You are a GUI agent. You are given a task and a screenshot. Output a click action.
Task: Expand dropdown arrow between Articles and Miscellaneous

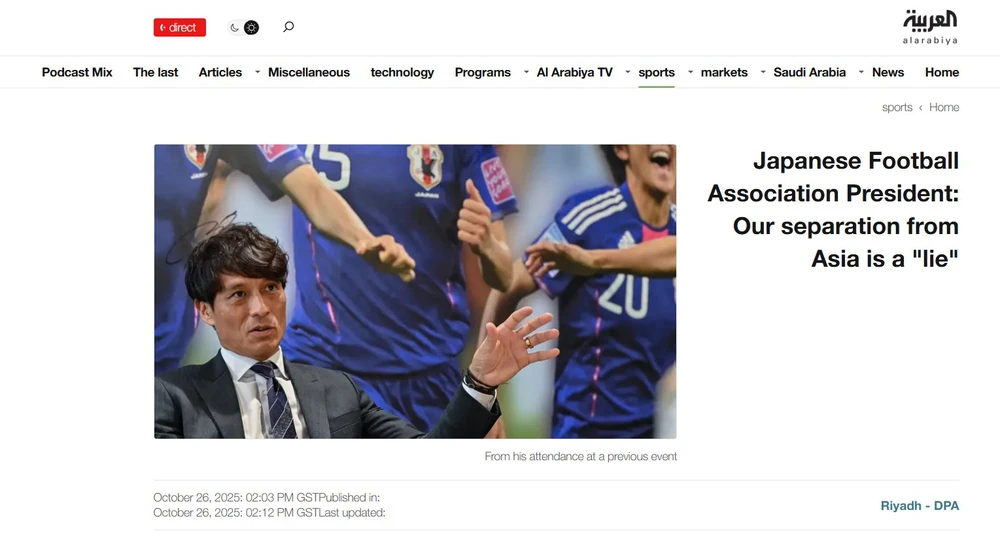click(258, 72)
